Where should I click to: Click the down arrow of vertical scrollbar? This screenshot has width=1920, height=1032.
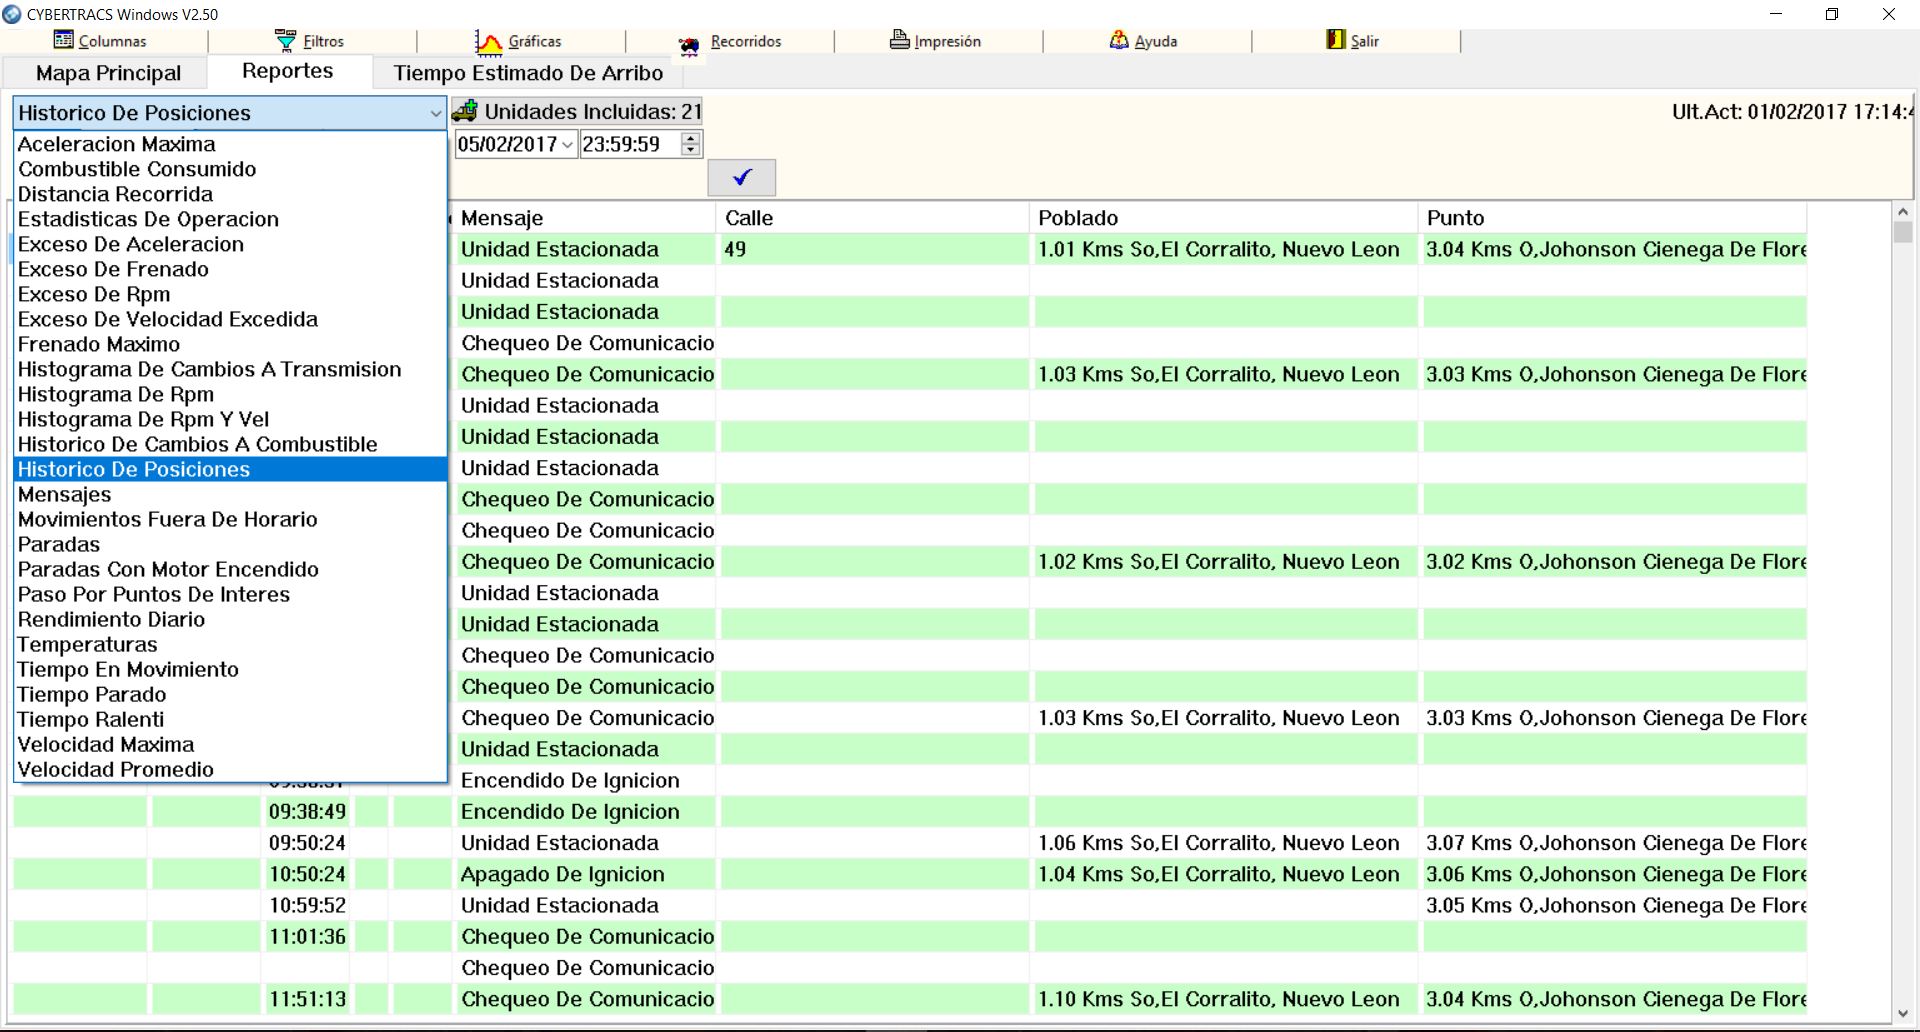tap(1902, 1014)
